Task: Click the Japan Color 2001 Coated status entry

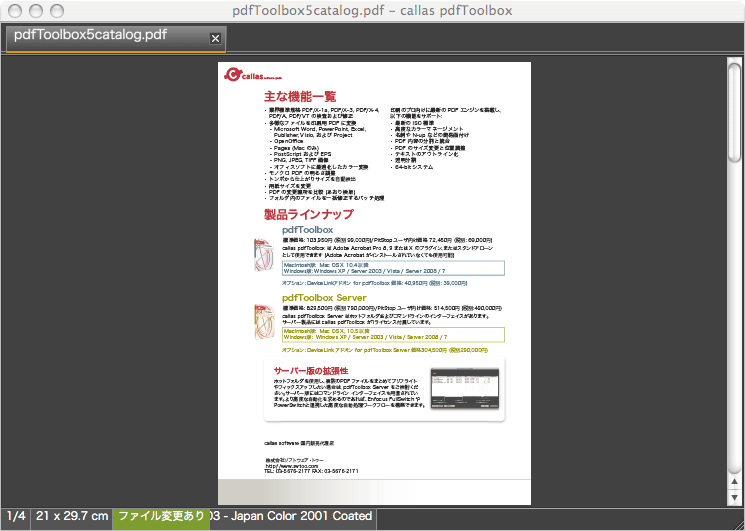Action: (293, 516)
